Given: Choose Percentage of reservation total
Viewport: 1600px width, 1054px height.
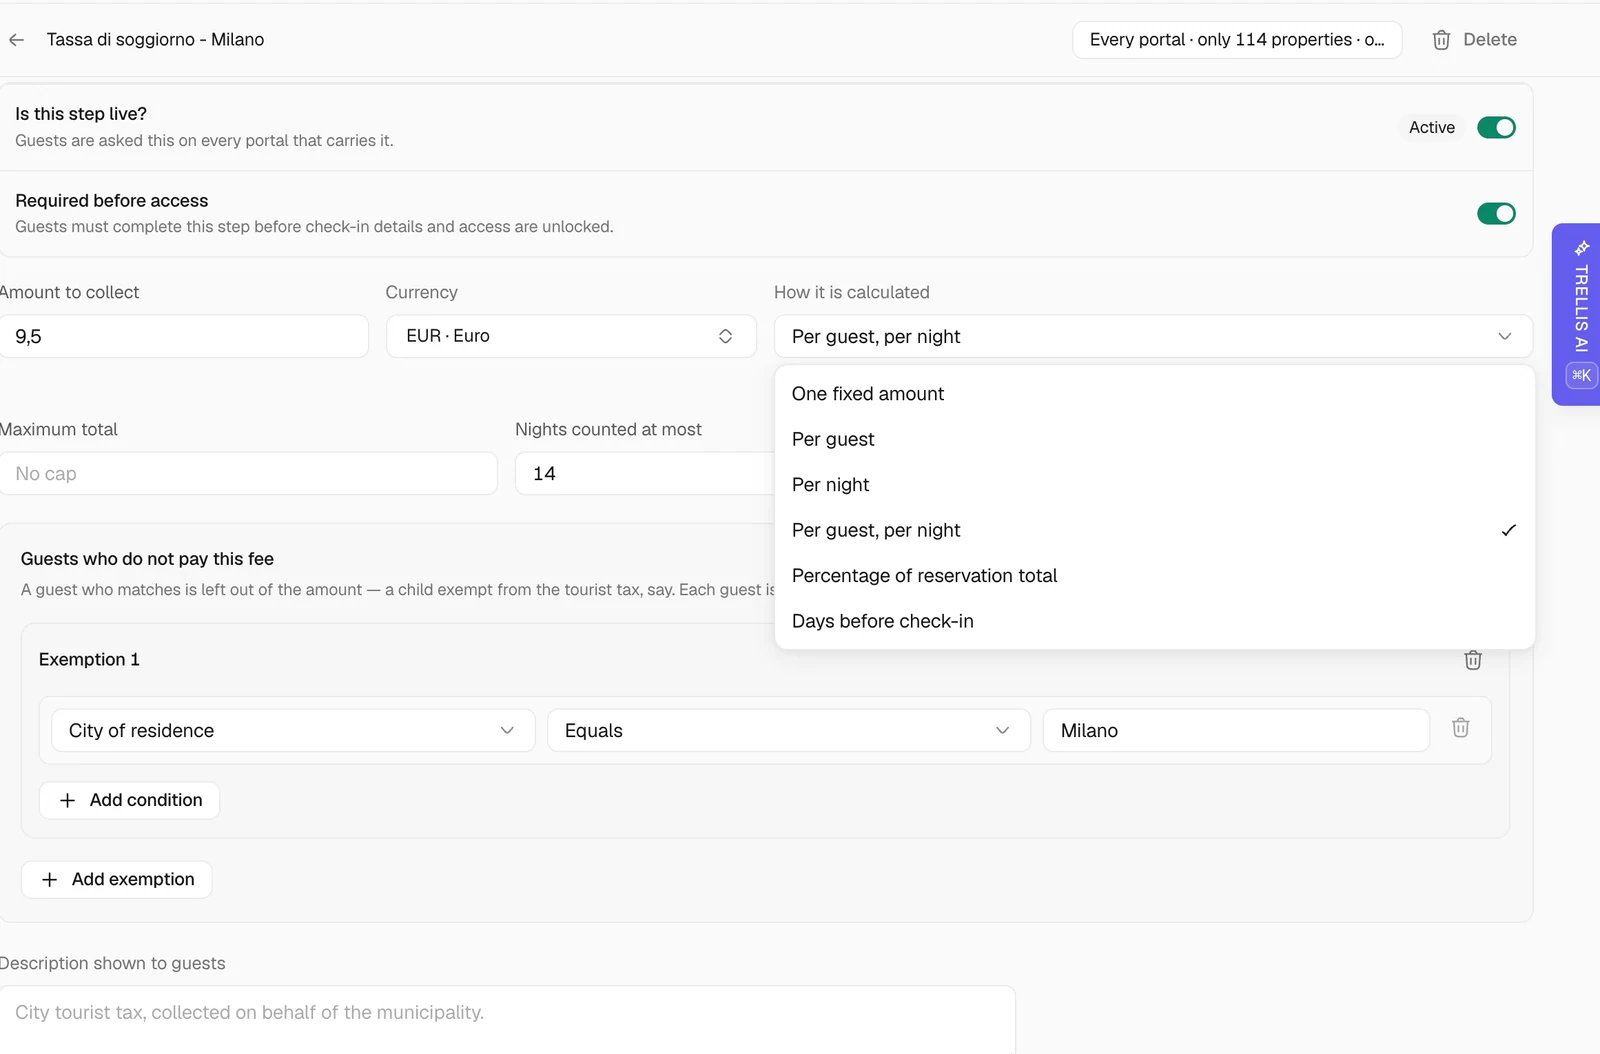Looking at the screenshot, I should [x=1154, y=576].
